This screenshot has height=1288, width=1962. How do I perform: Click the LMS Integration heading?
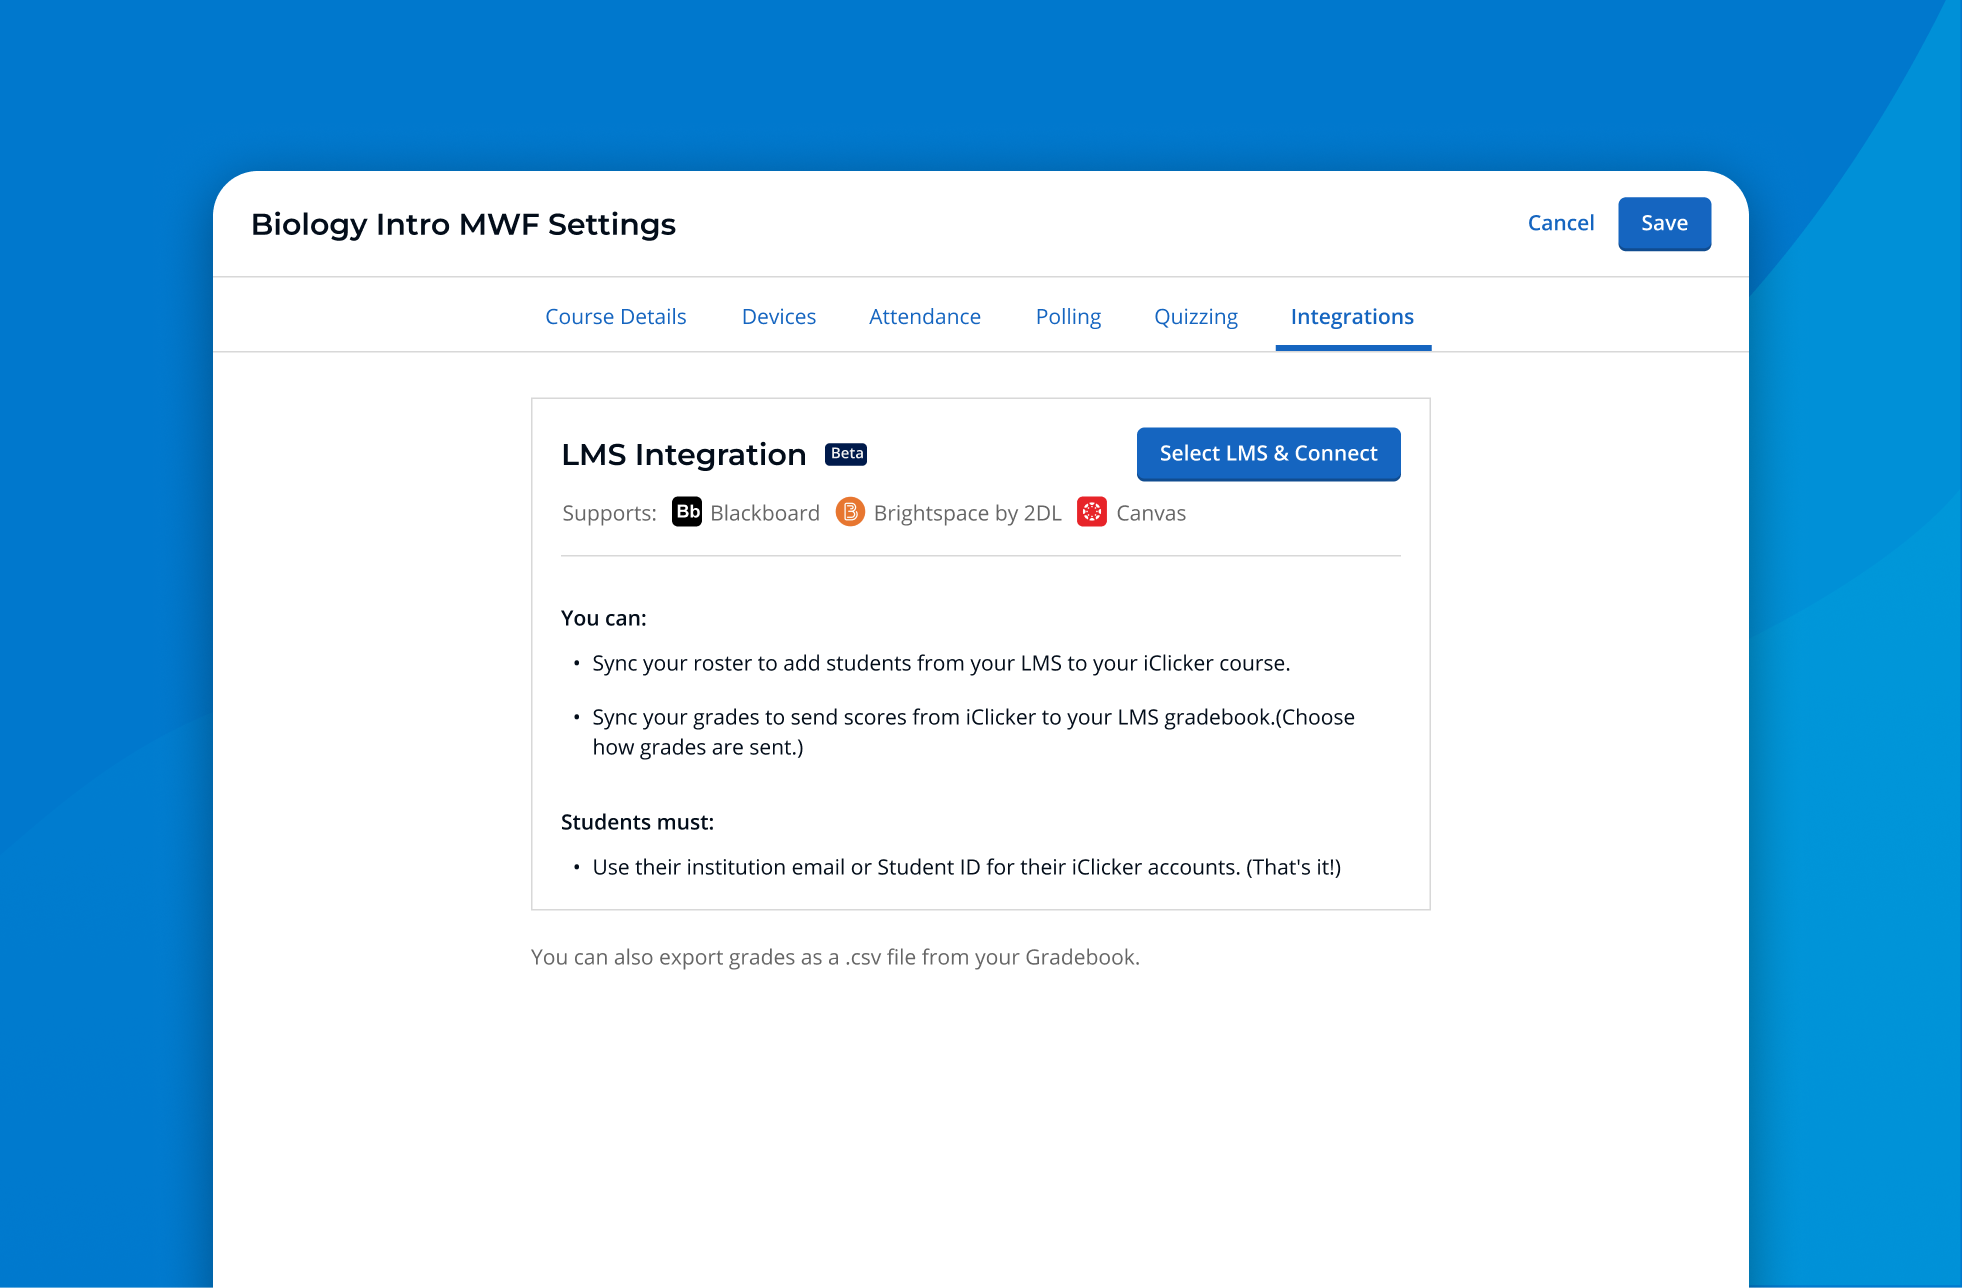click(x=683, y=454)
